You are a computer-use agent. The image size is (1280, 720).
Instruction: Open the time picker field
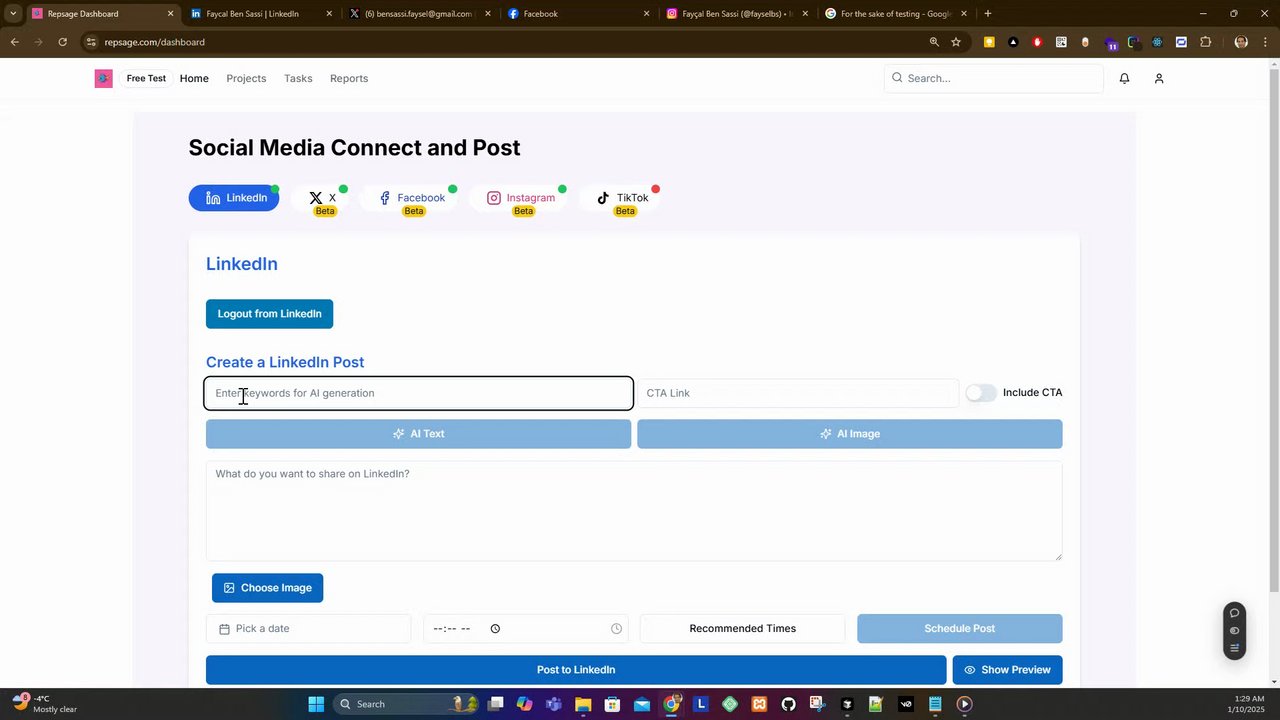pos(526,629)
